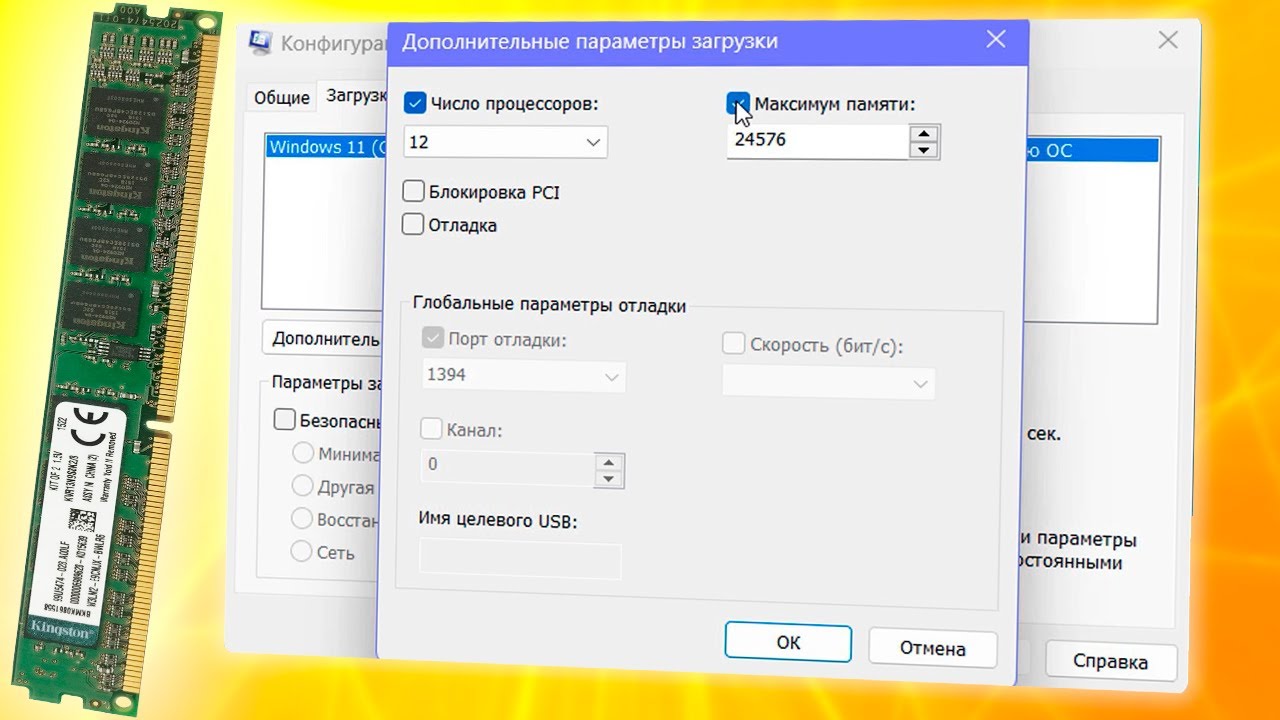Click the Имя целевого USB field
Image resolution: width=1280 pixels, height=720 pixels.
tap(521, 560)
